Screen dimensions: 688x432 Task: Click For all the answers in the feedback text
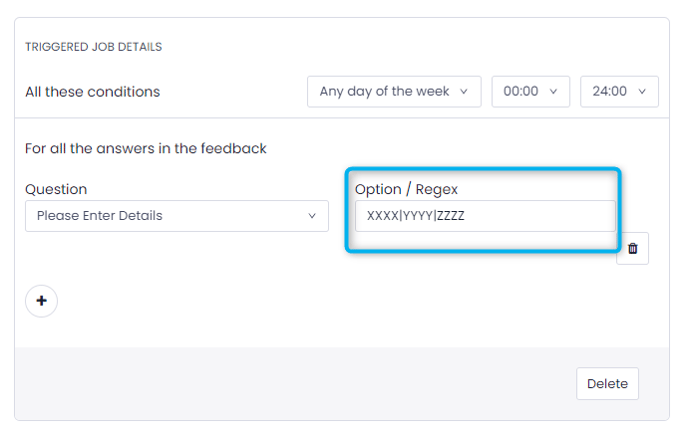[146, 148]
